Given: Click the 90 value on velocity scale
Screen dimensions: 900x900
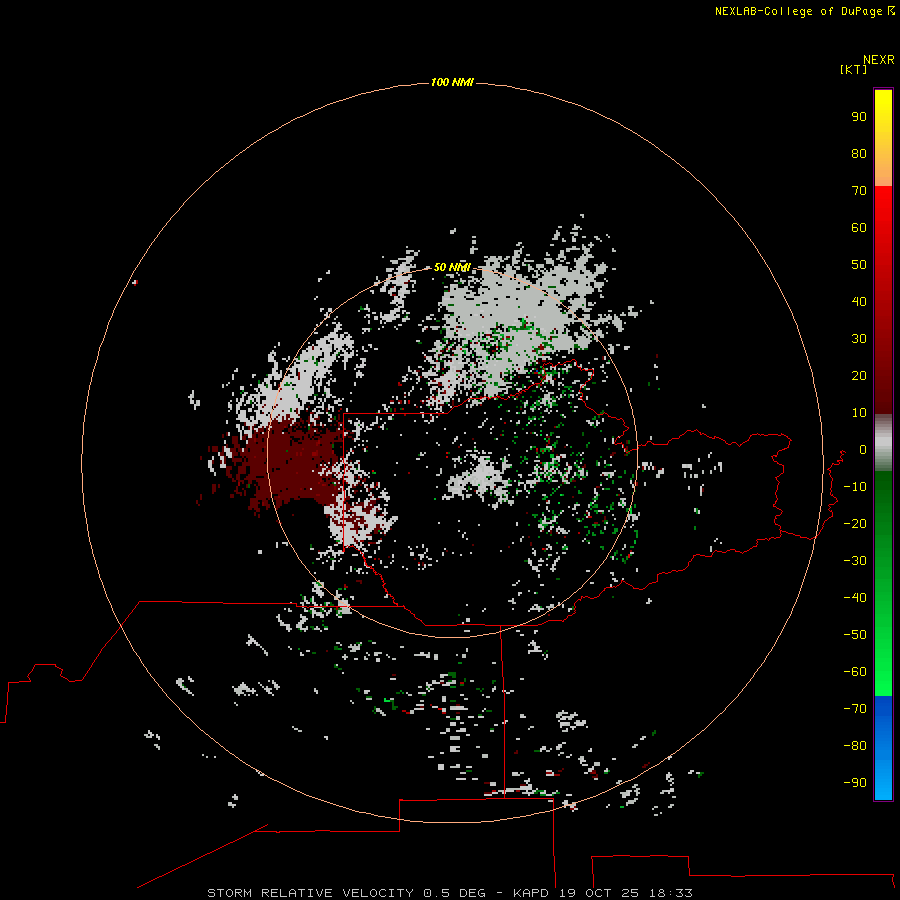Looking at the screenshot, I should [859, 117].
